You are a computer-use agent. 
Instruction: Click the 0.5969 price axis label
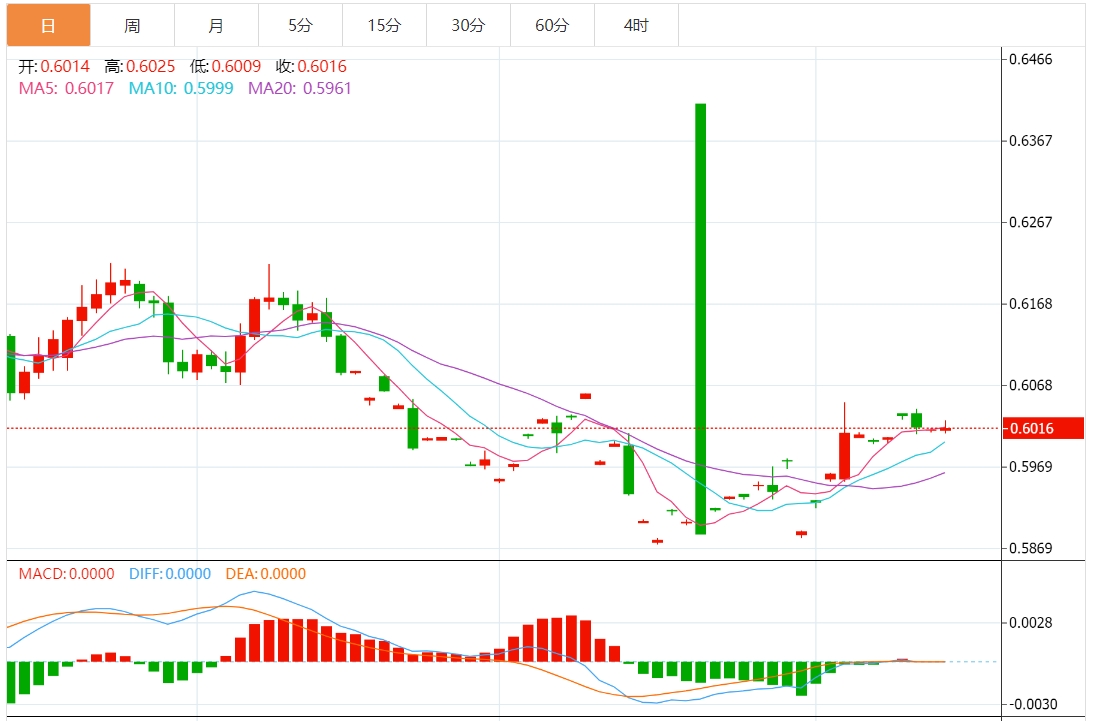1030,467
